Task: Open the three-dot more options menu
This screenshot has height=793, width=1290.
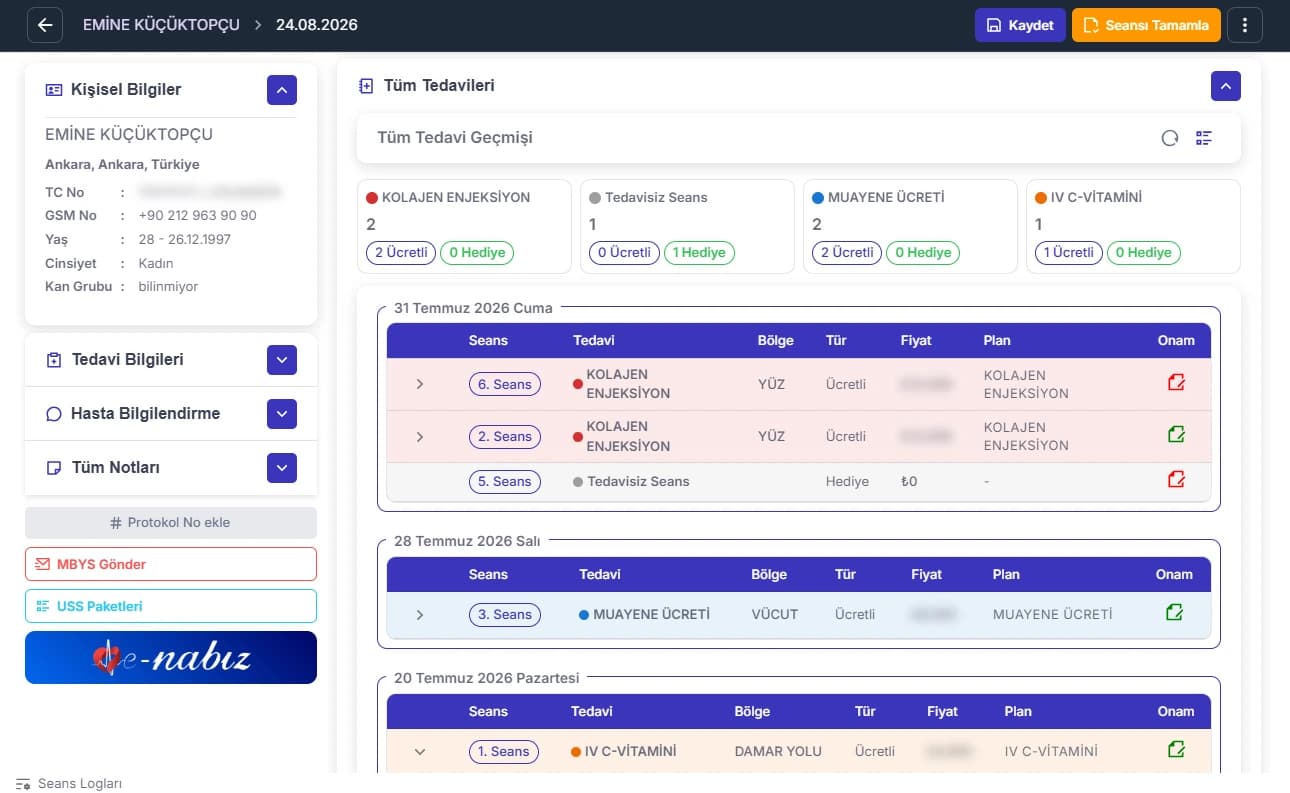Action: coord(1245,25)
